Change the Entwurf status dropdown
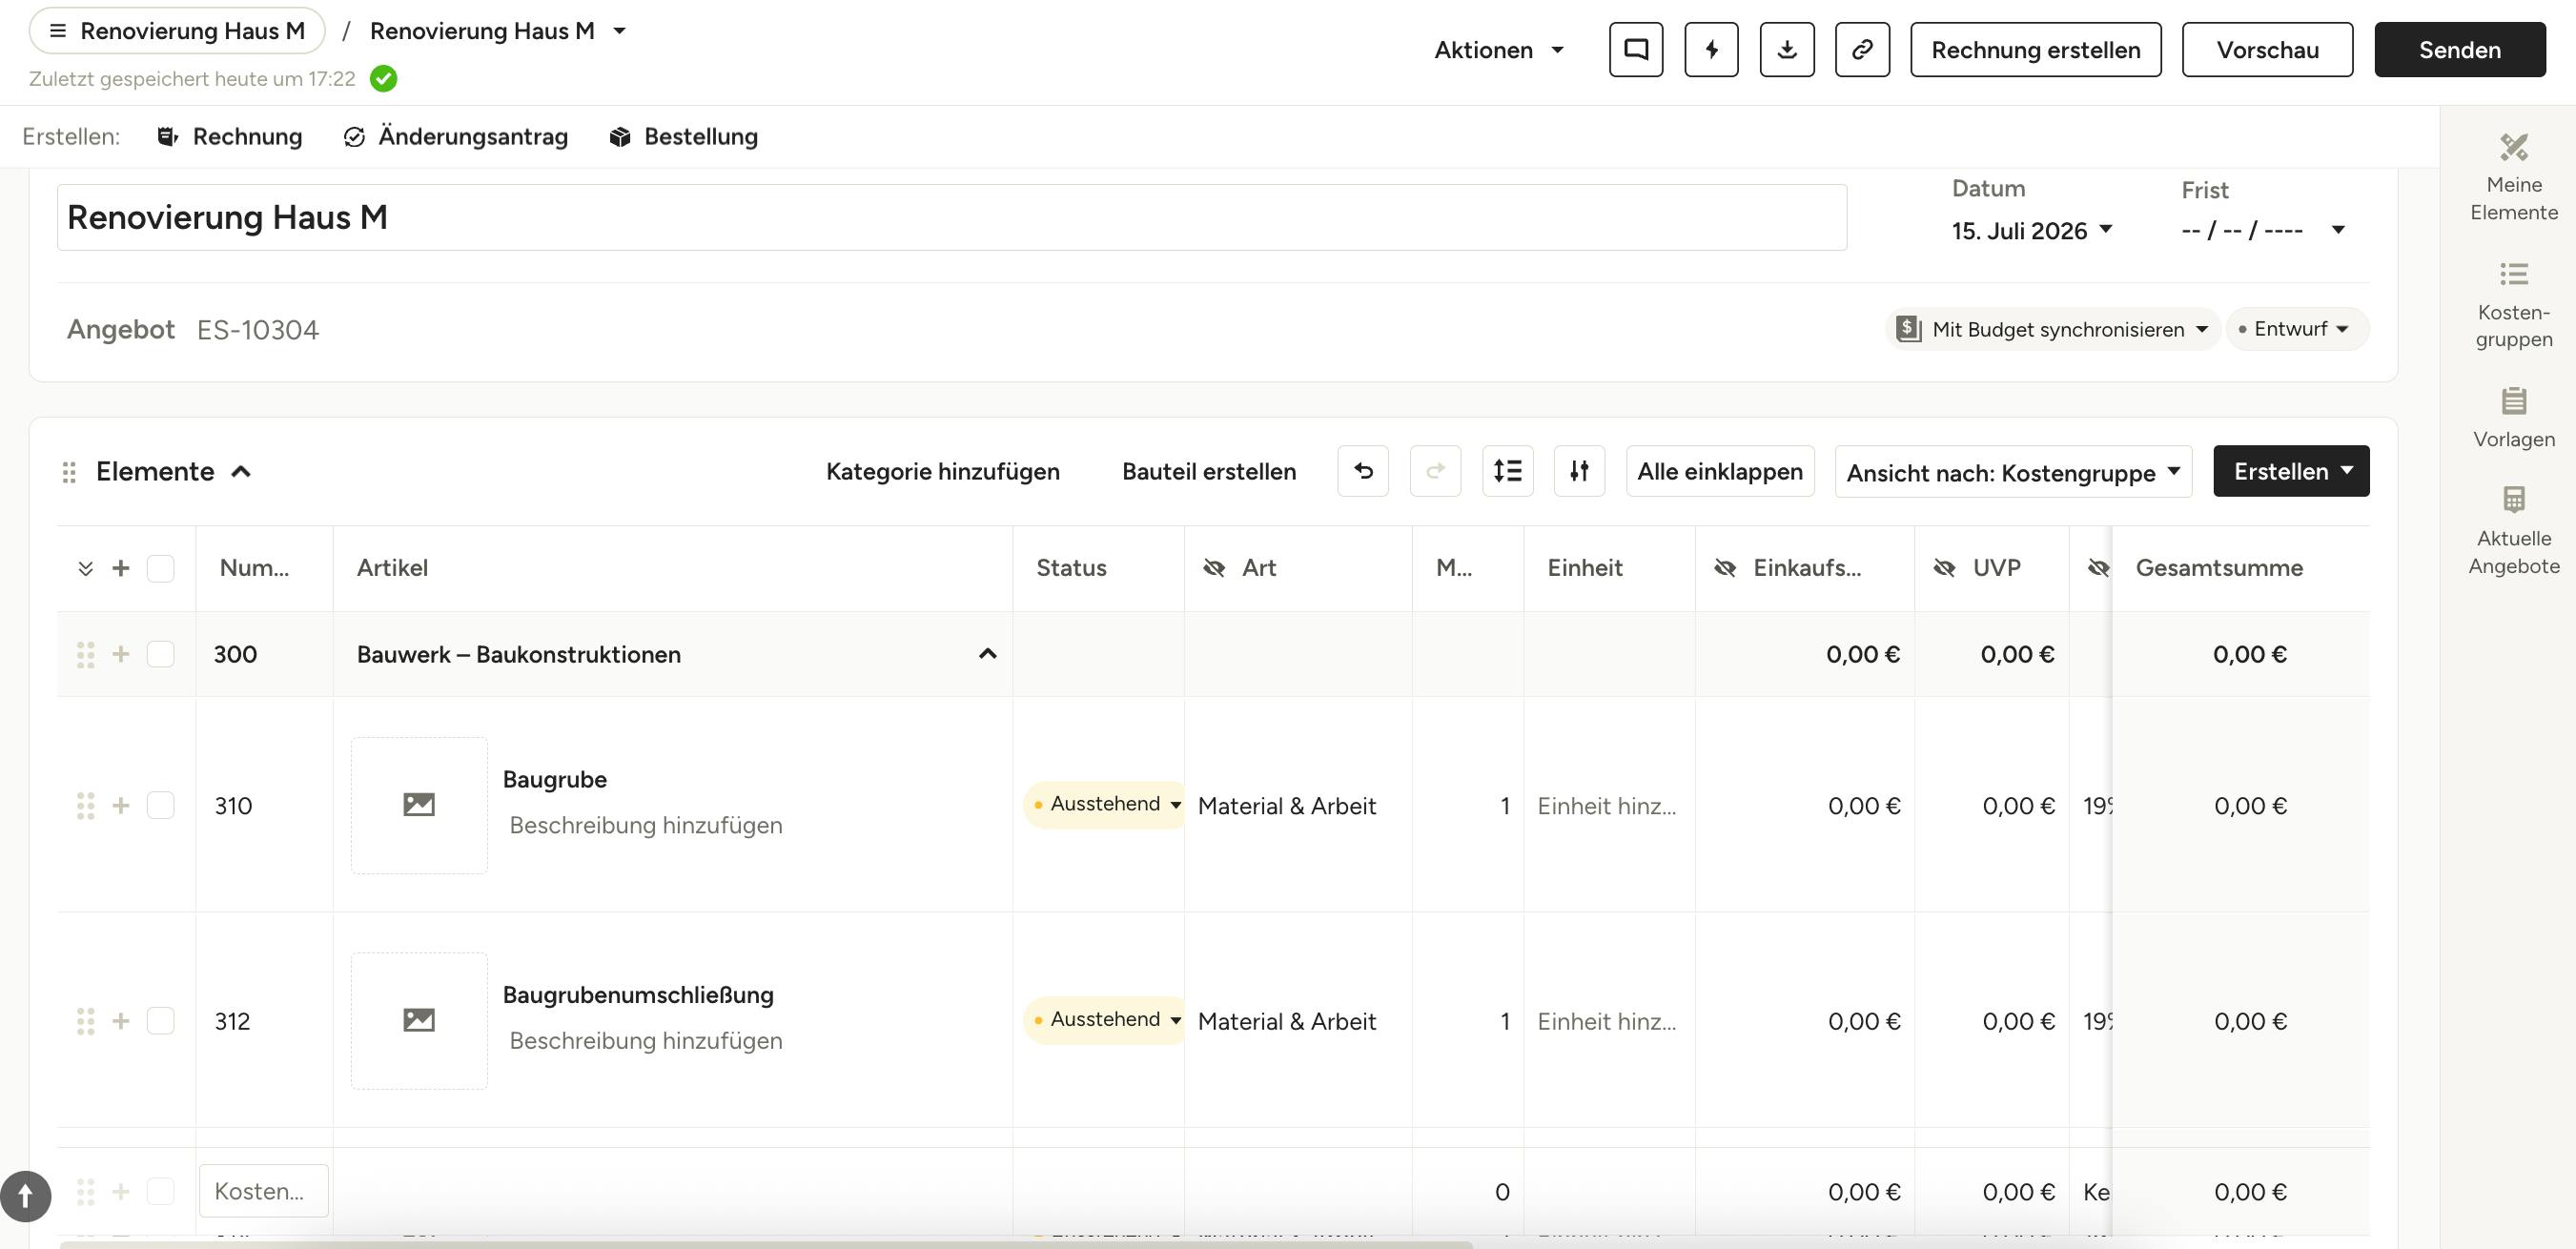Viewport: 2576px width, 1249px height. click(x=2297, y=329)
